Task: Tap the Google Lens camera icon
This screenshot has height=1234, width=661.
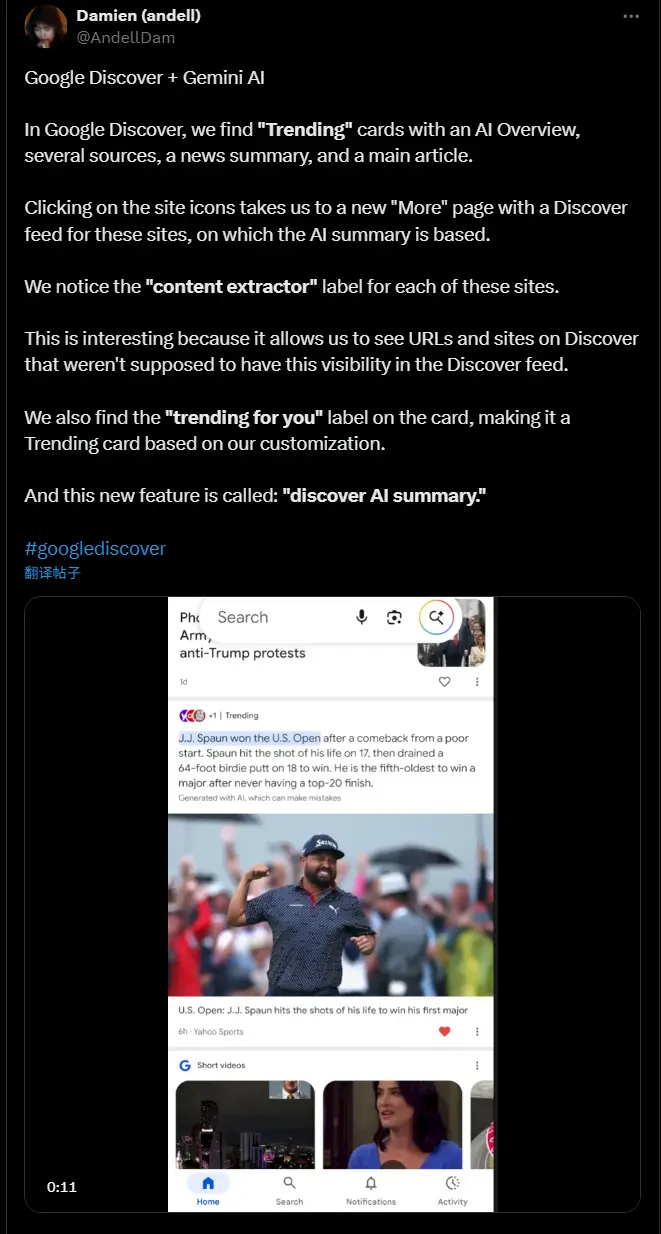Action: [395, 618]
